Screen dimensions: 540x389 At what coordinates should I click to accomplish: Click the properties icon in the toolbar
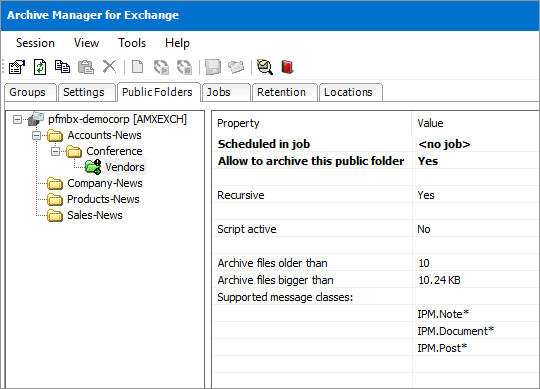coord(17,67)
